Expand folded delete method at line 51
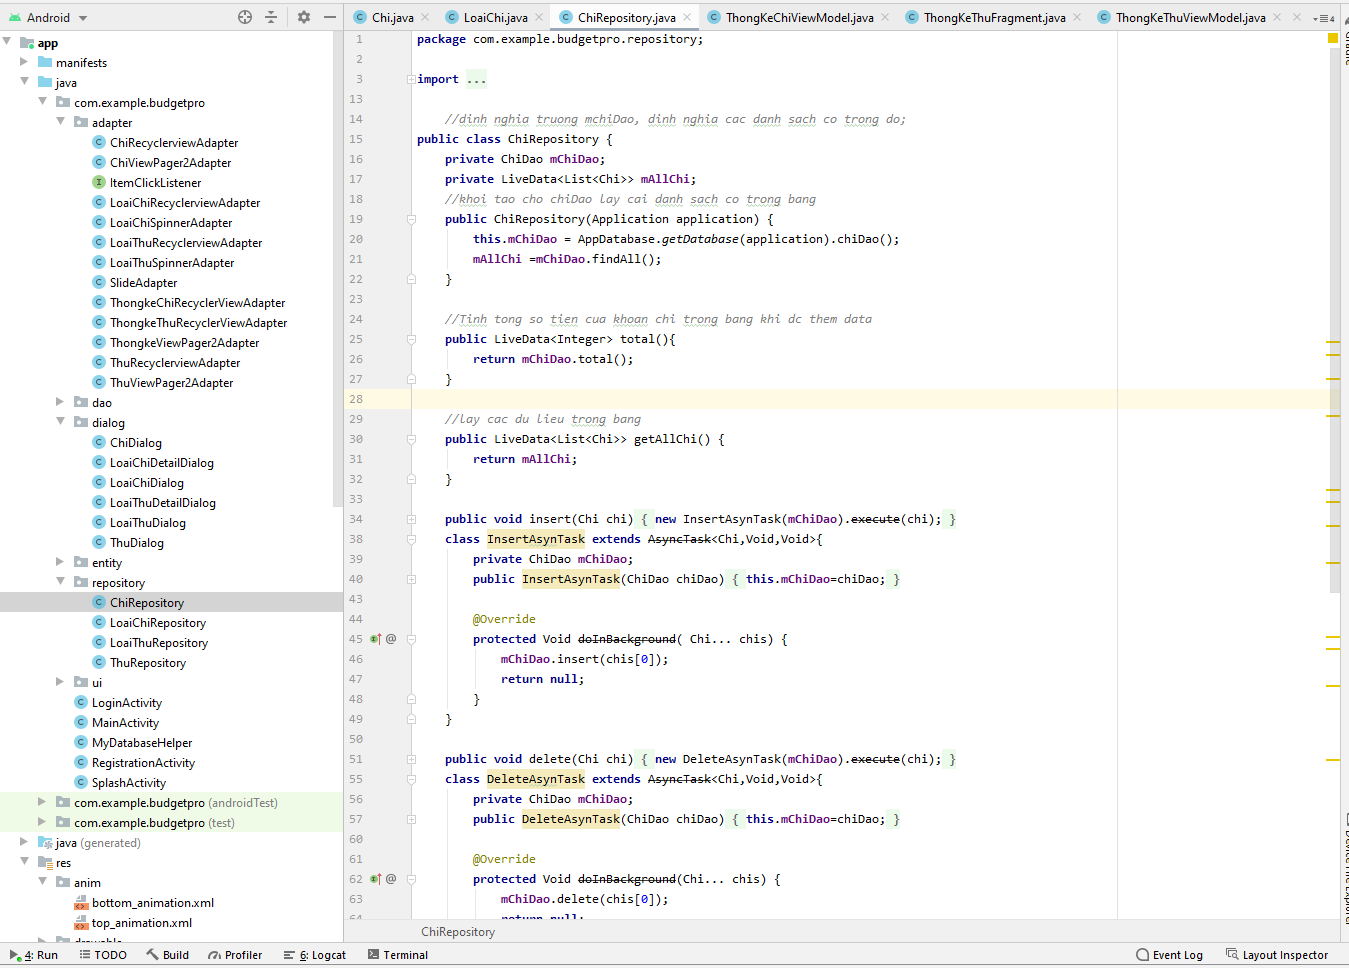This screenshot has height=968, width=1349. pos(411,759)
